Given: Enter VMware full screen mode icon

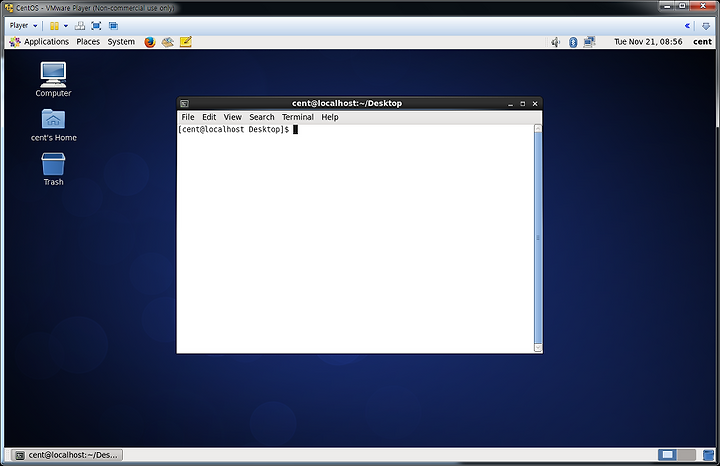Looking at the screenshot, I should [96, 26].
